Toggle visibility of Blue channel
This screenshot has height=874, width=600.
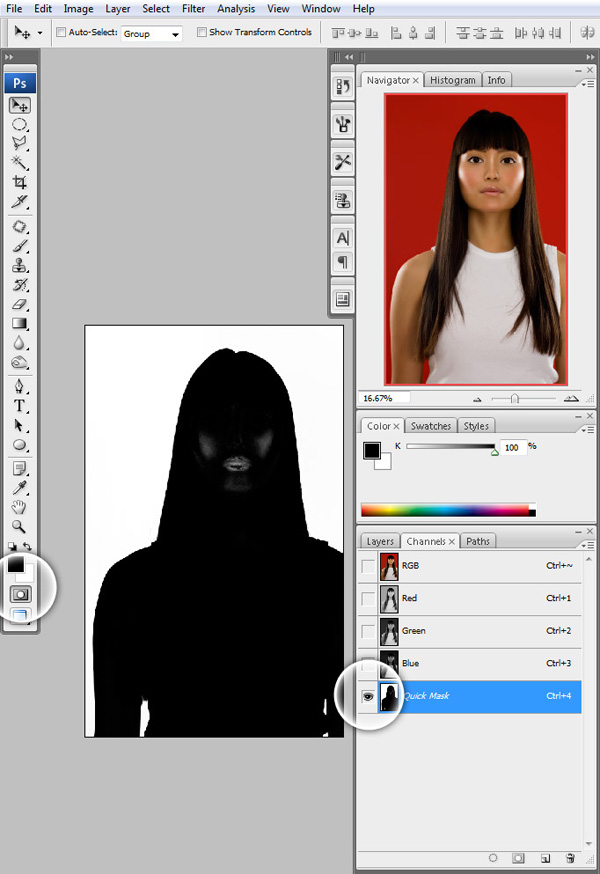(368, 663)
